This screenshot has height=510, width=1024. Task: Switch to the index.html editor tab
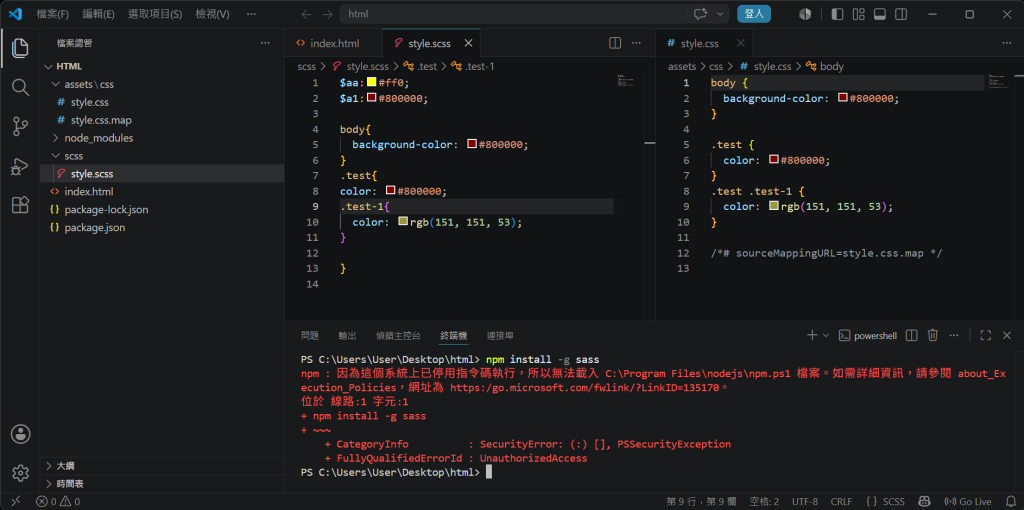(334, 43)
